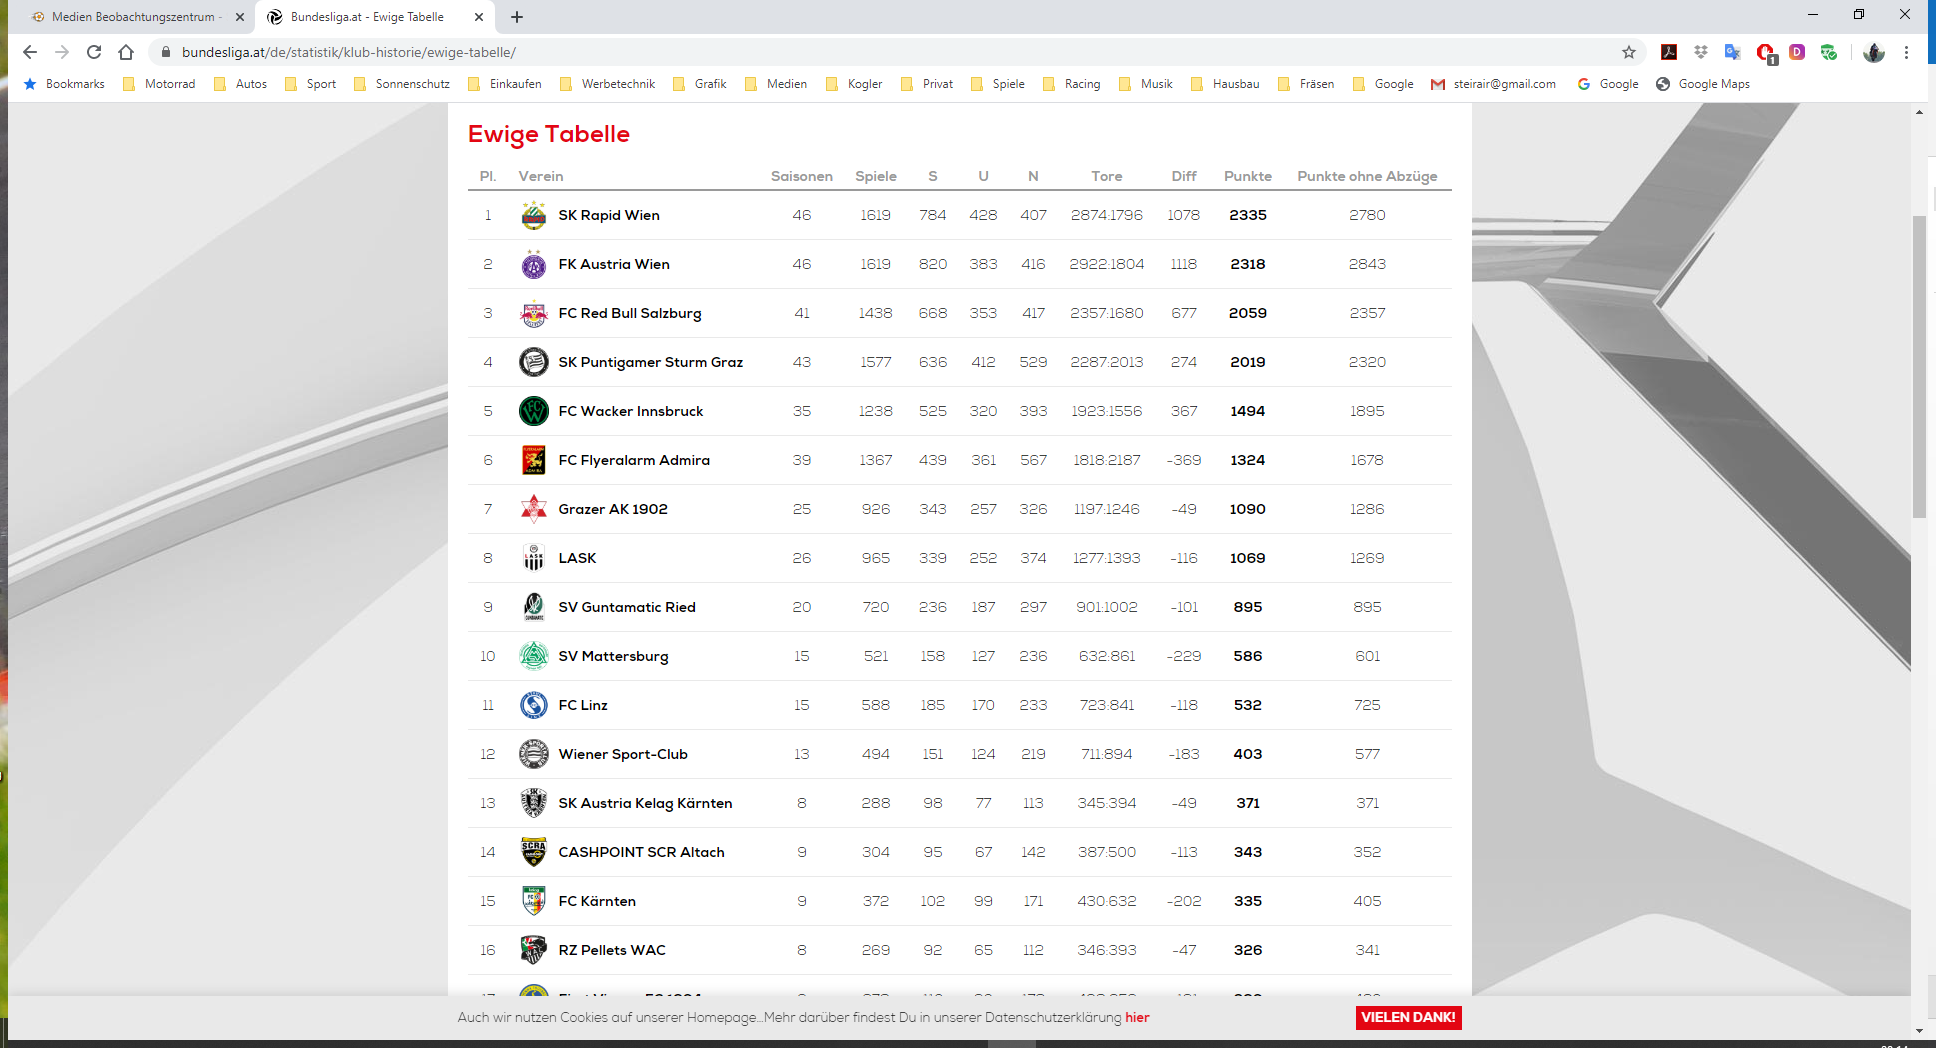Open the Google Translate extension
Screen dimensions: 1936x1048
pyautogui.click(x=1733, y=52)
